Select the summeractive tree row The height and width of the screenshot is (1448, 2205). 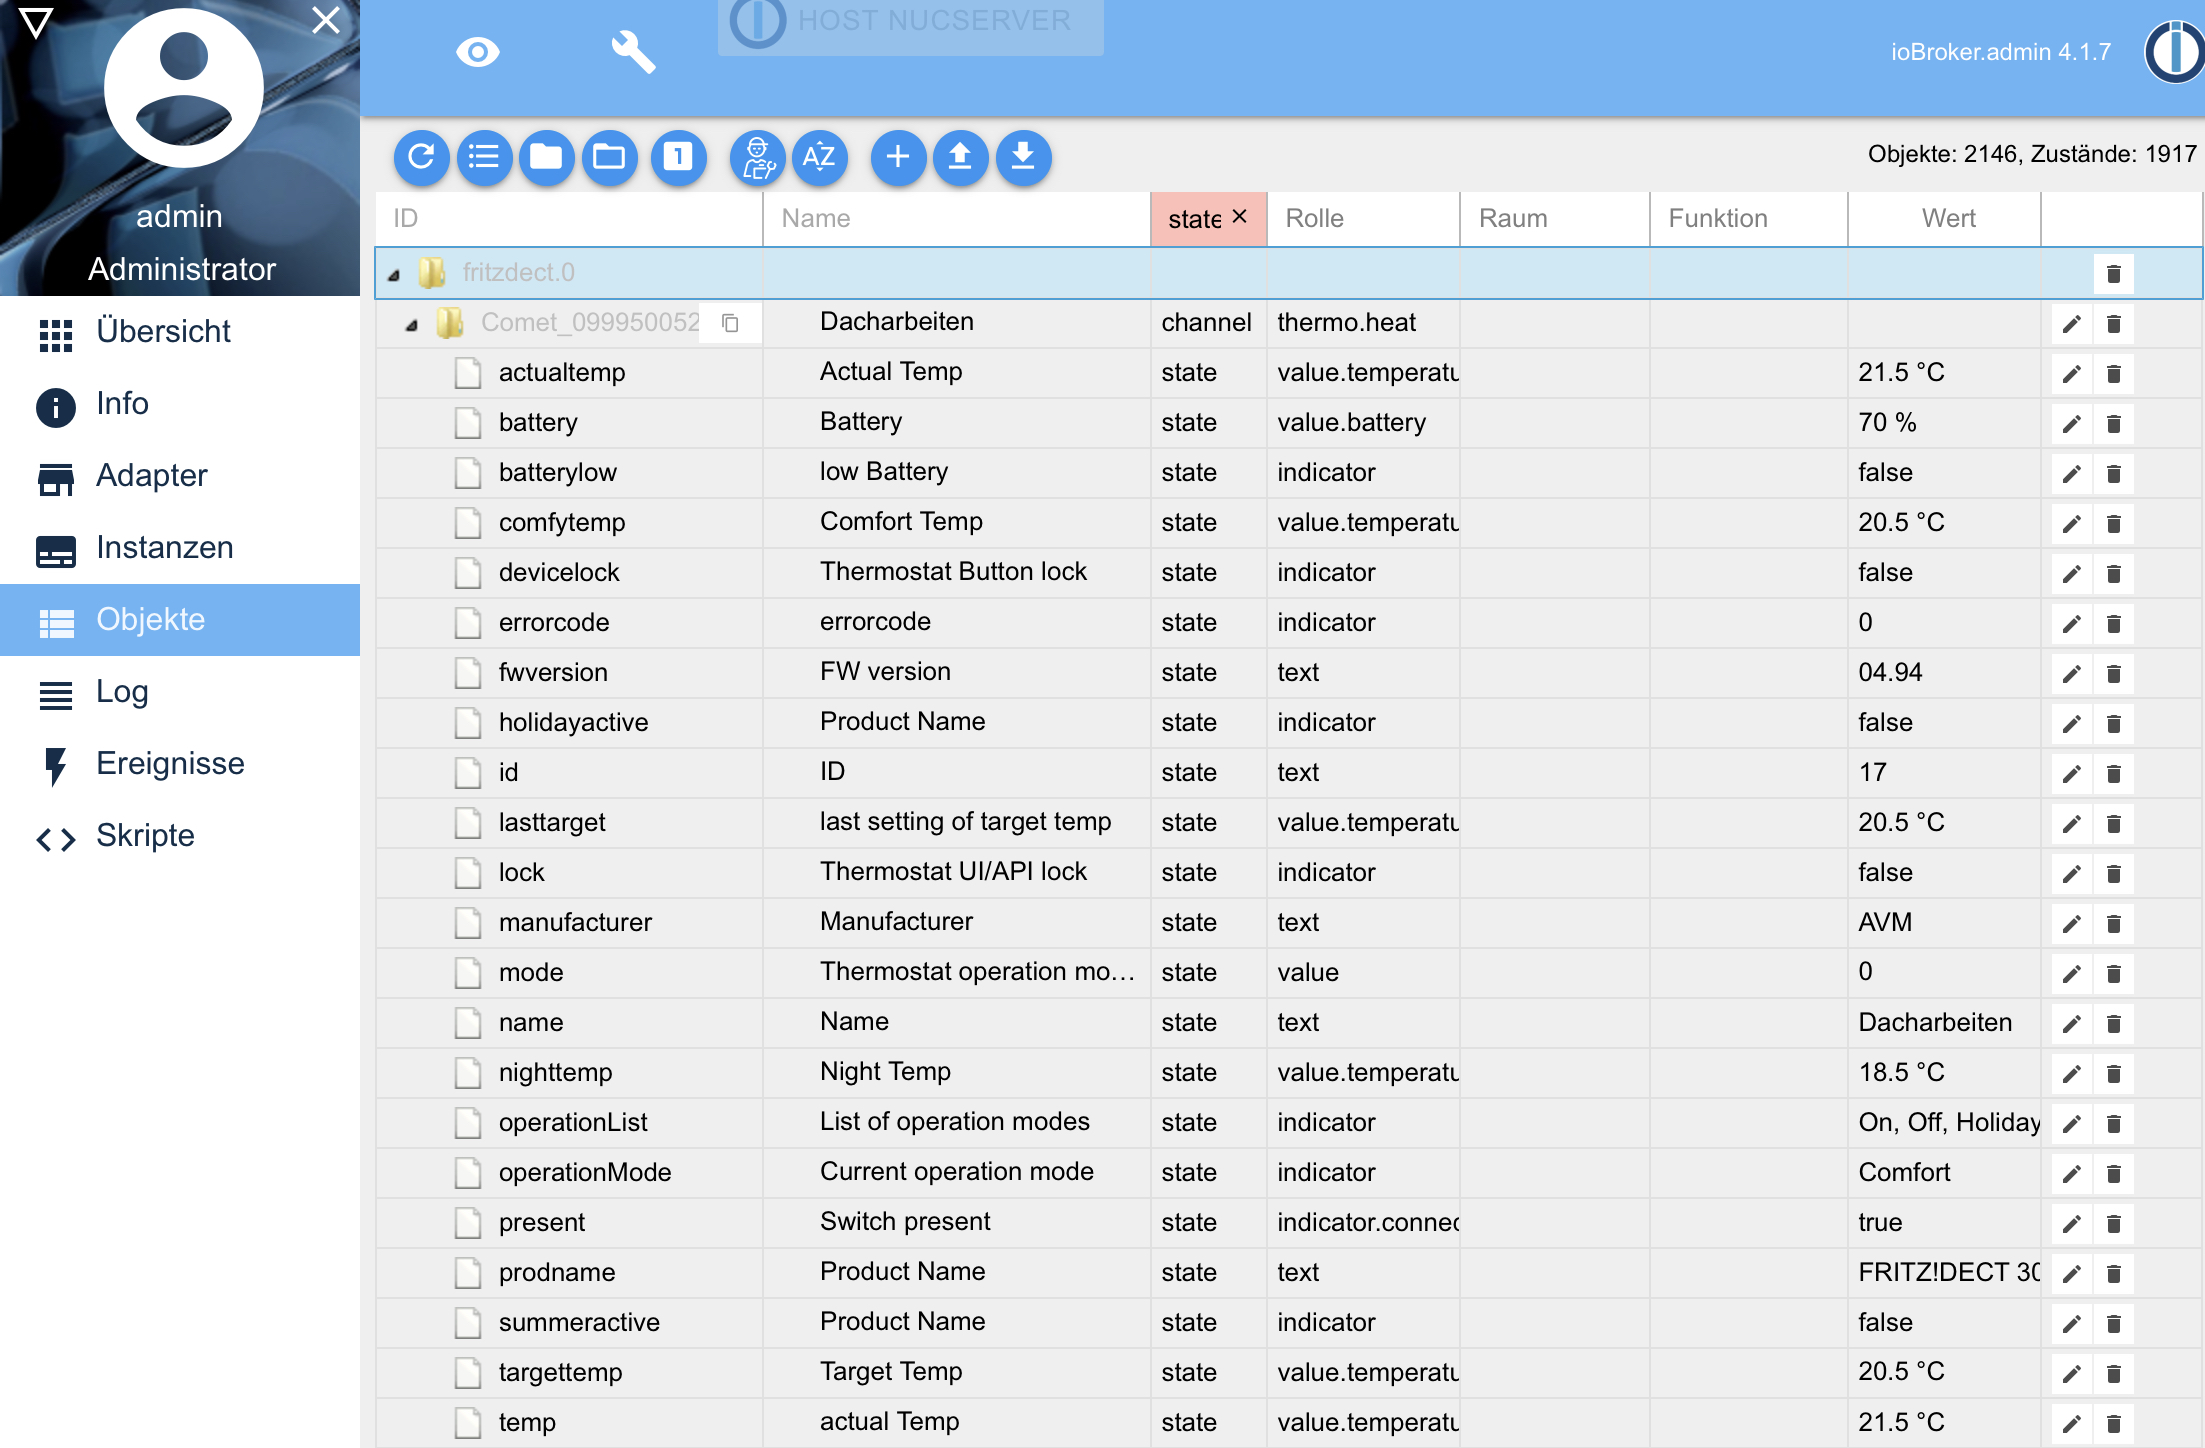(x=1288, y=1322)
